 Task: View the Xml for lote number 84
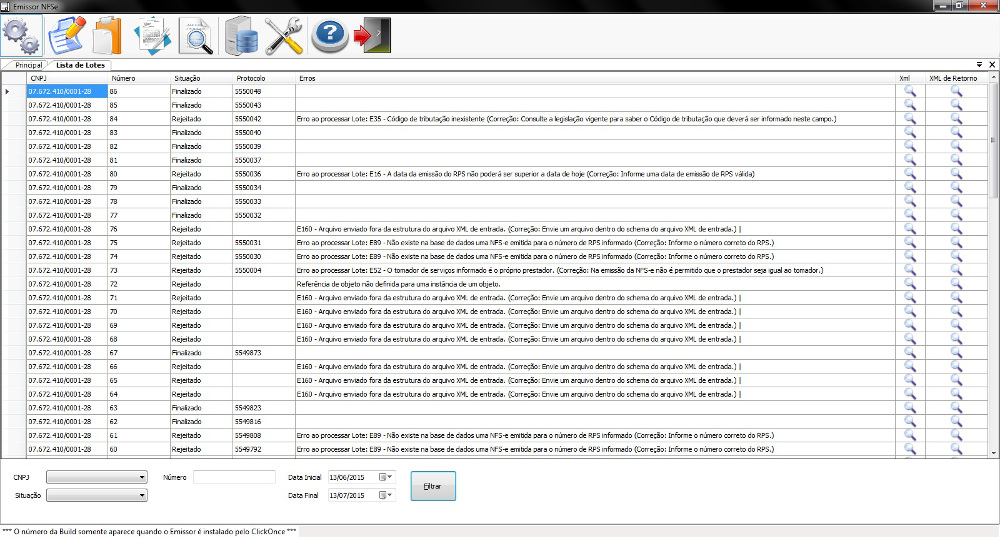[x=909, y=118]
